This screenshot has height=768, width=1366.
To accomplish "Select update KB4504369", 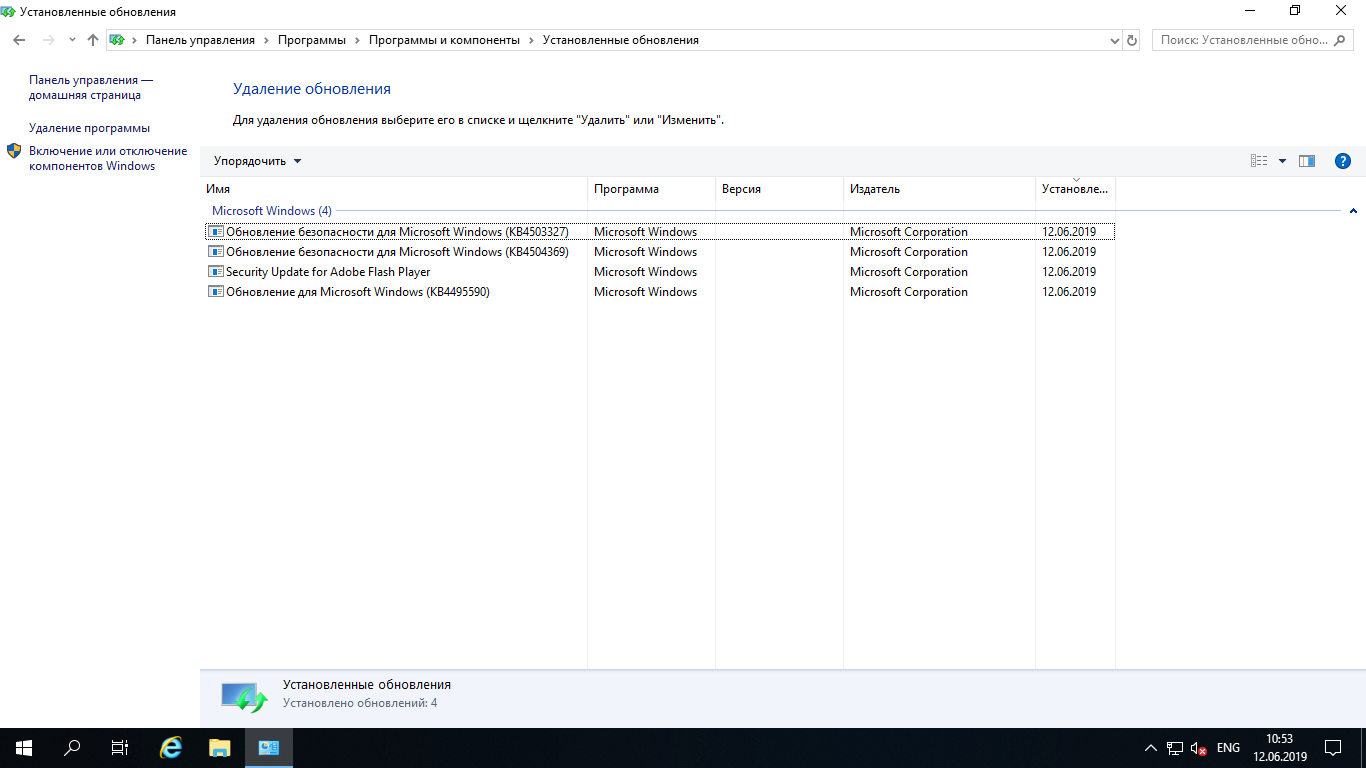I will [x=660, y=252].
